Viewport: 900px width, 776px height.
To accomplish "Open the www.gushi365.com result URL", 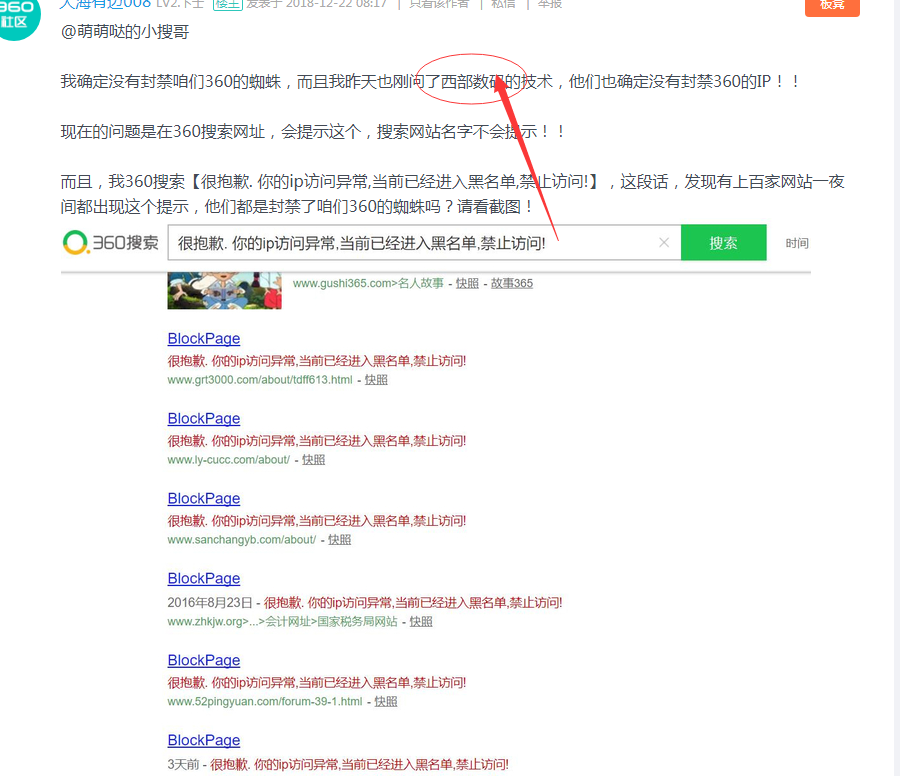I will (x=342, y=284).
